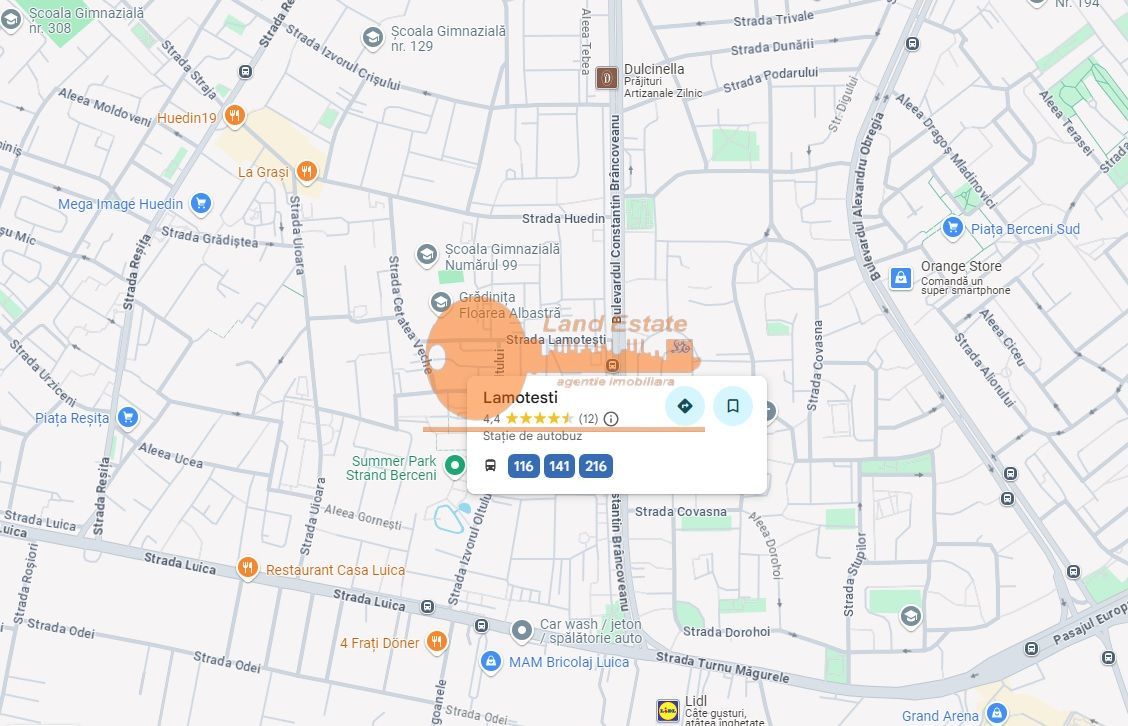Select bus line 141 badge
This screenshot has width=1128, height=726.
(559, 466)
